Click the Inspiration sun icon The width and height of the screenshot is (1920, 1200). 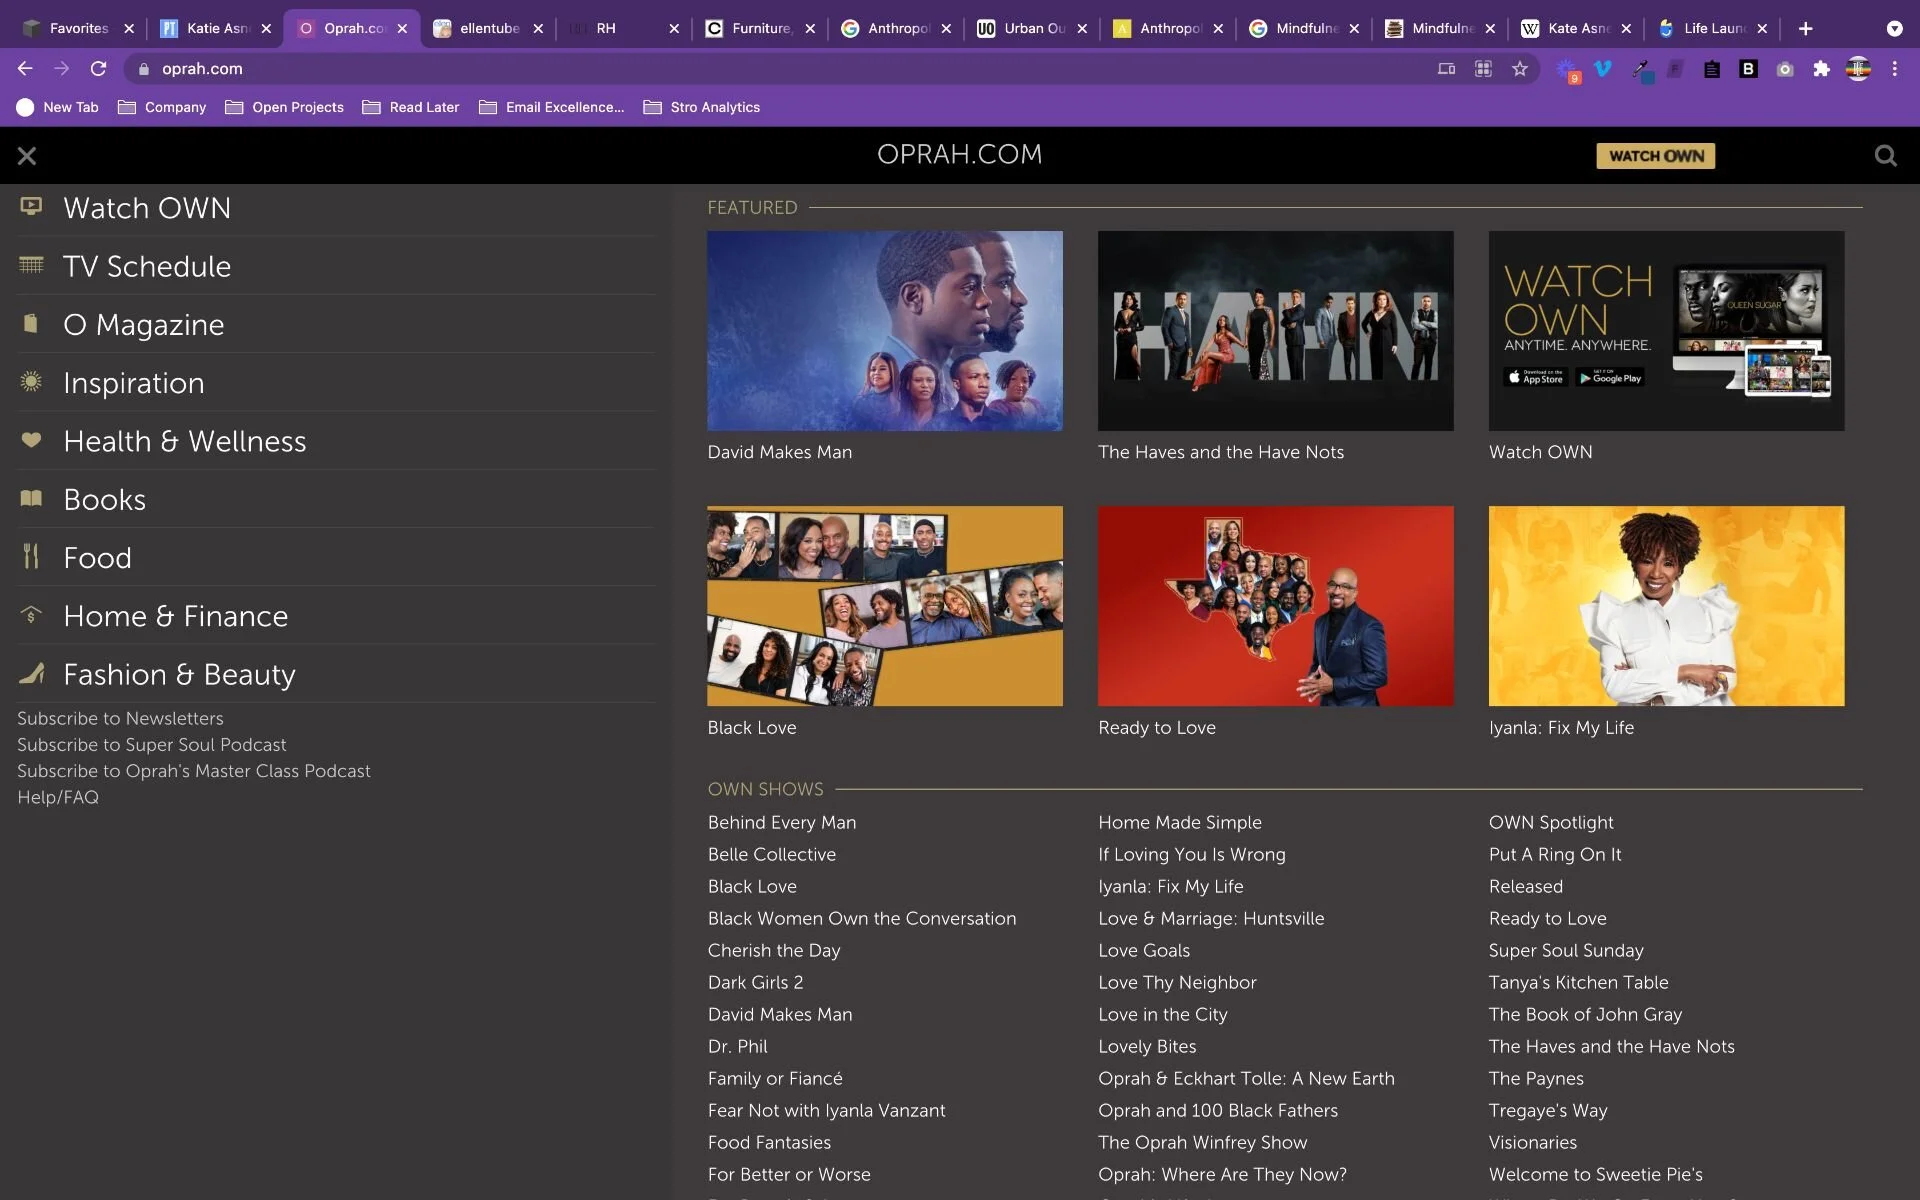(31, 381)
